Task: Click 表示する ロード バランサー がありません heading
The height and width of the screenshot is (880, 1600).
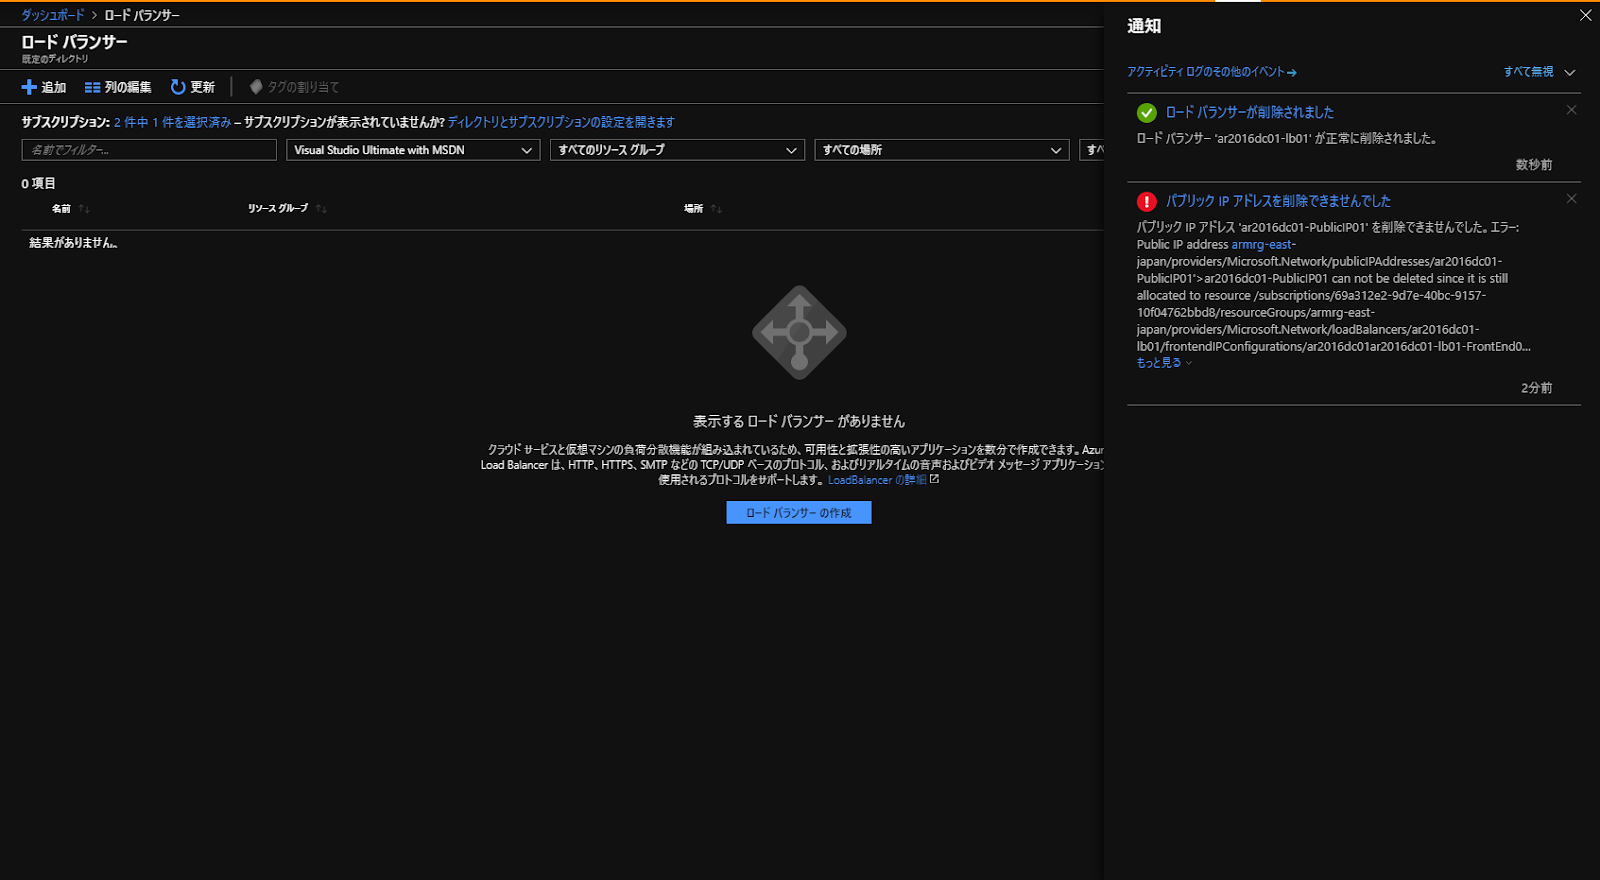Action: point(799,422)
